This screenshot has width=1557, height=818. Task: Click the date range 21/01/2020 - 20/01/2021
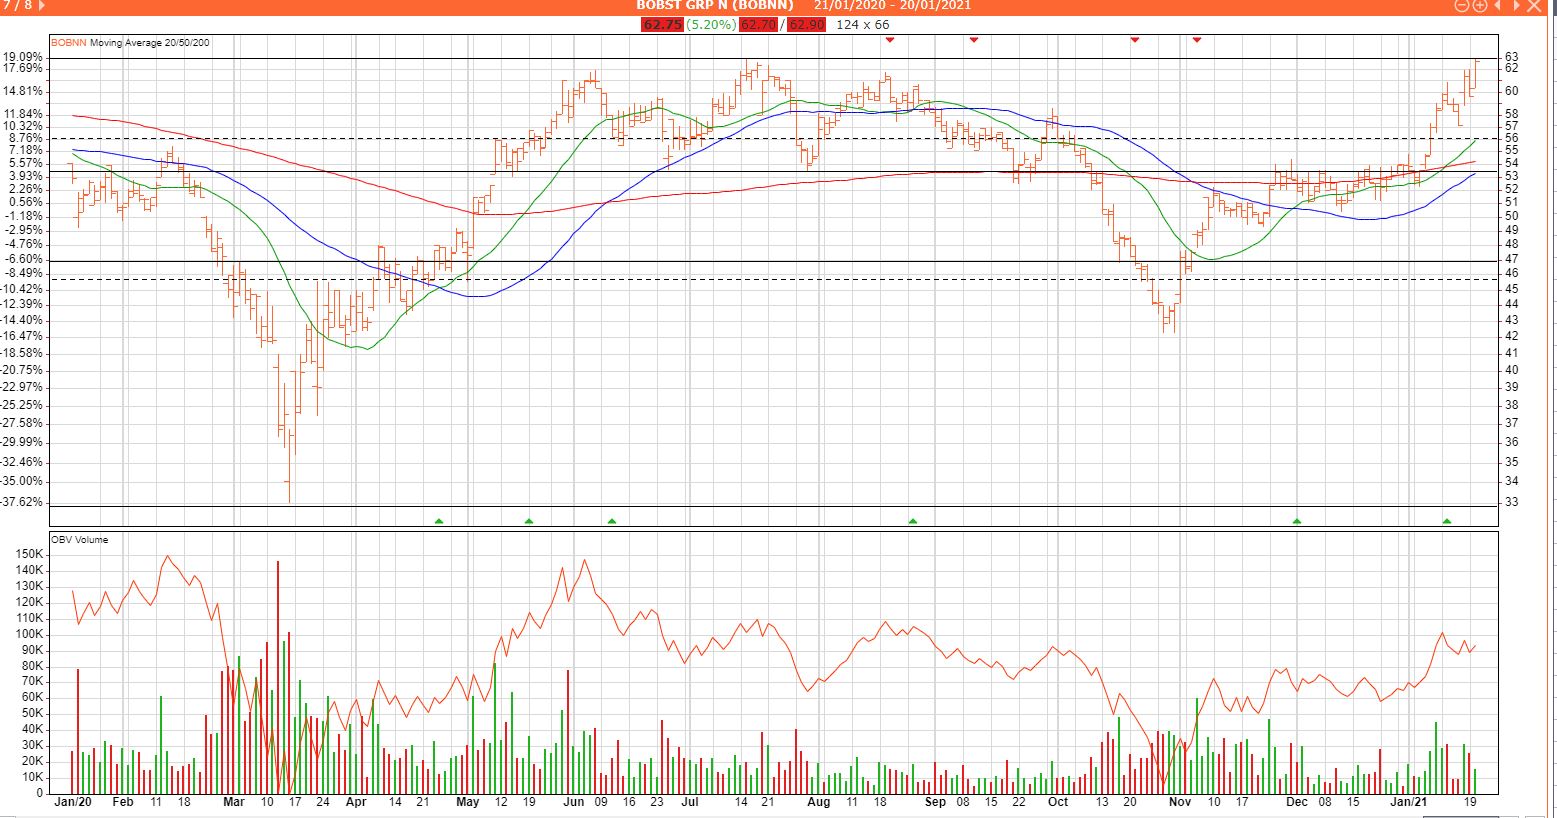892,6
